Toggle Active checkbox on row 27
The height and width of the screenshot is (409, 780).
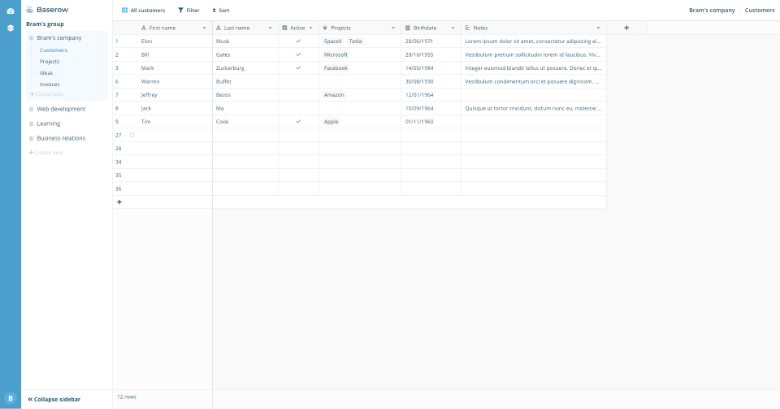coord(298,135)
